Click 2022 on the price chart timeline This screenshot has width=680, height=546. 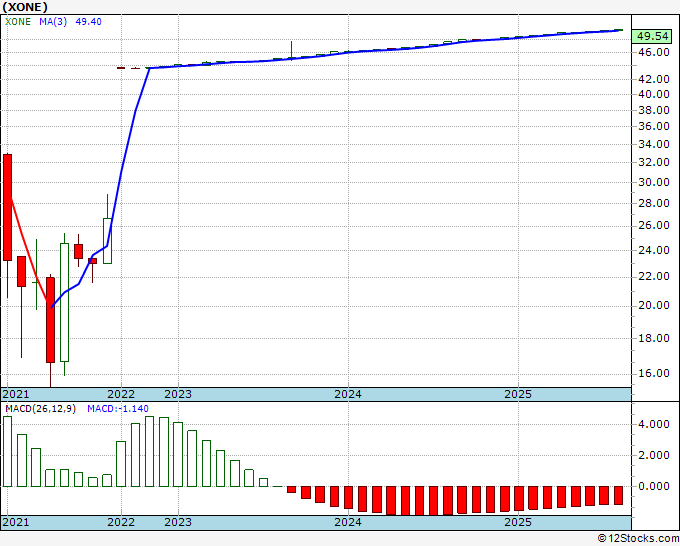pos(121,394)
